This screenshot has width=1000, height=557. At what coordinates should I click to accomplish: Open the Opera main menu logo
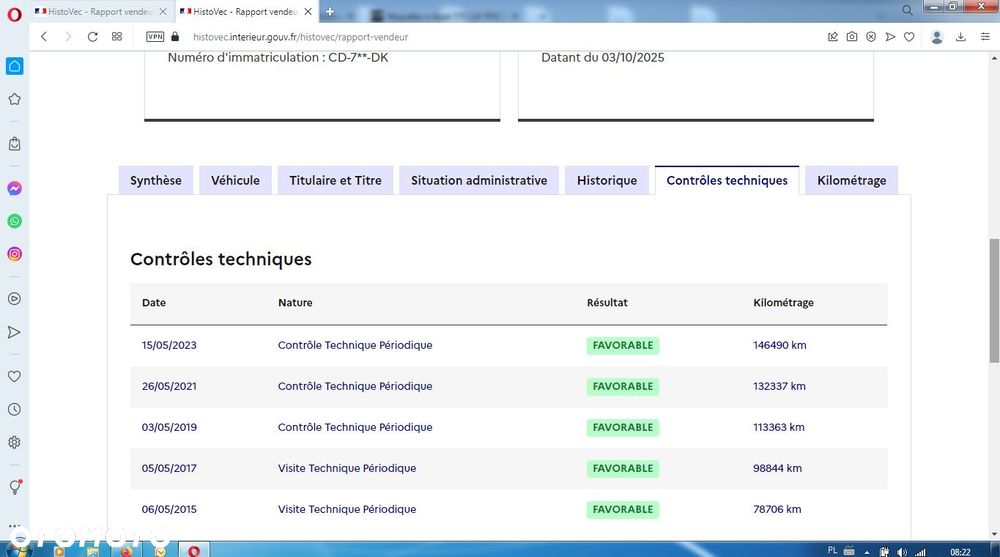[14, 14]
